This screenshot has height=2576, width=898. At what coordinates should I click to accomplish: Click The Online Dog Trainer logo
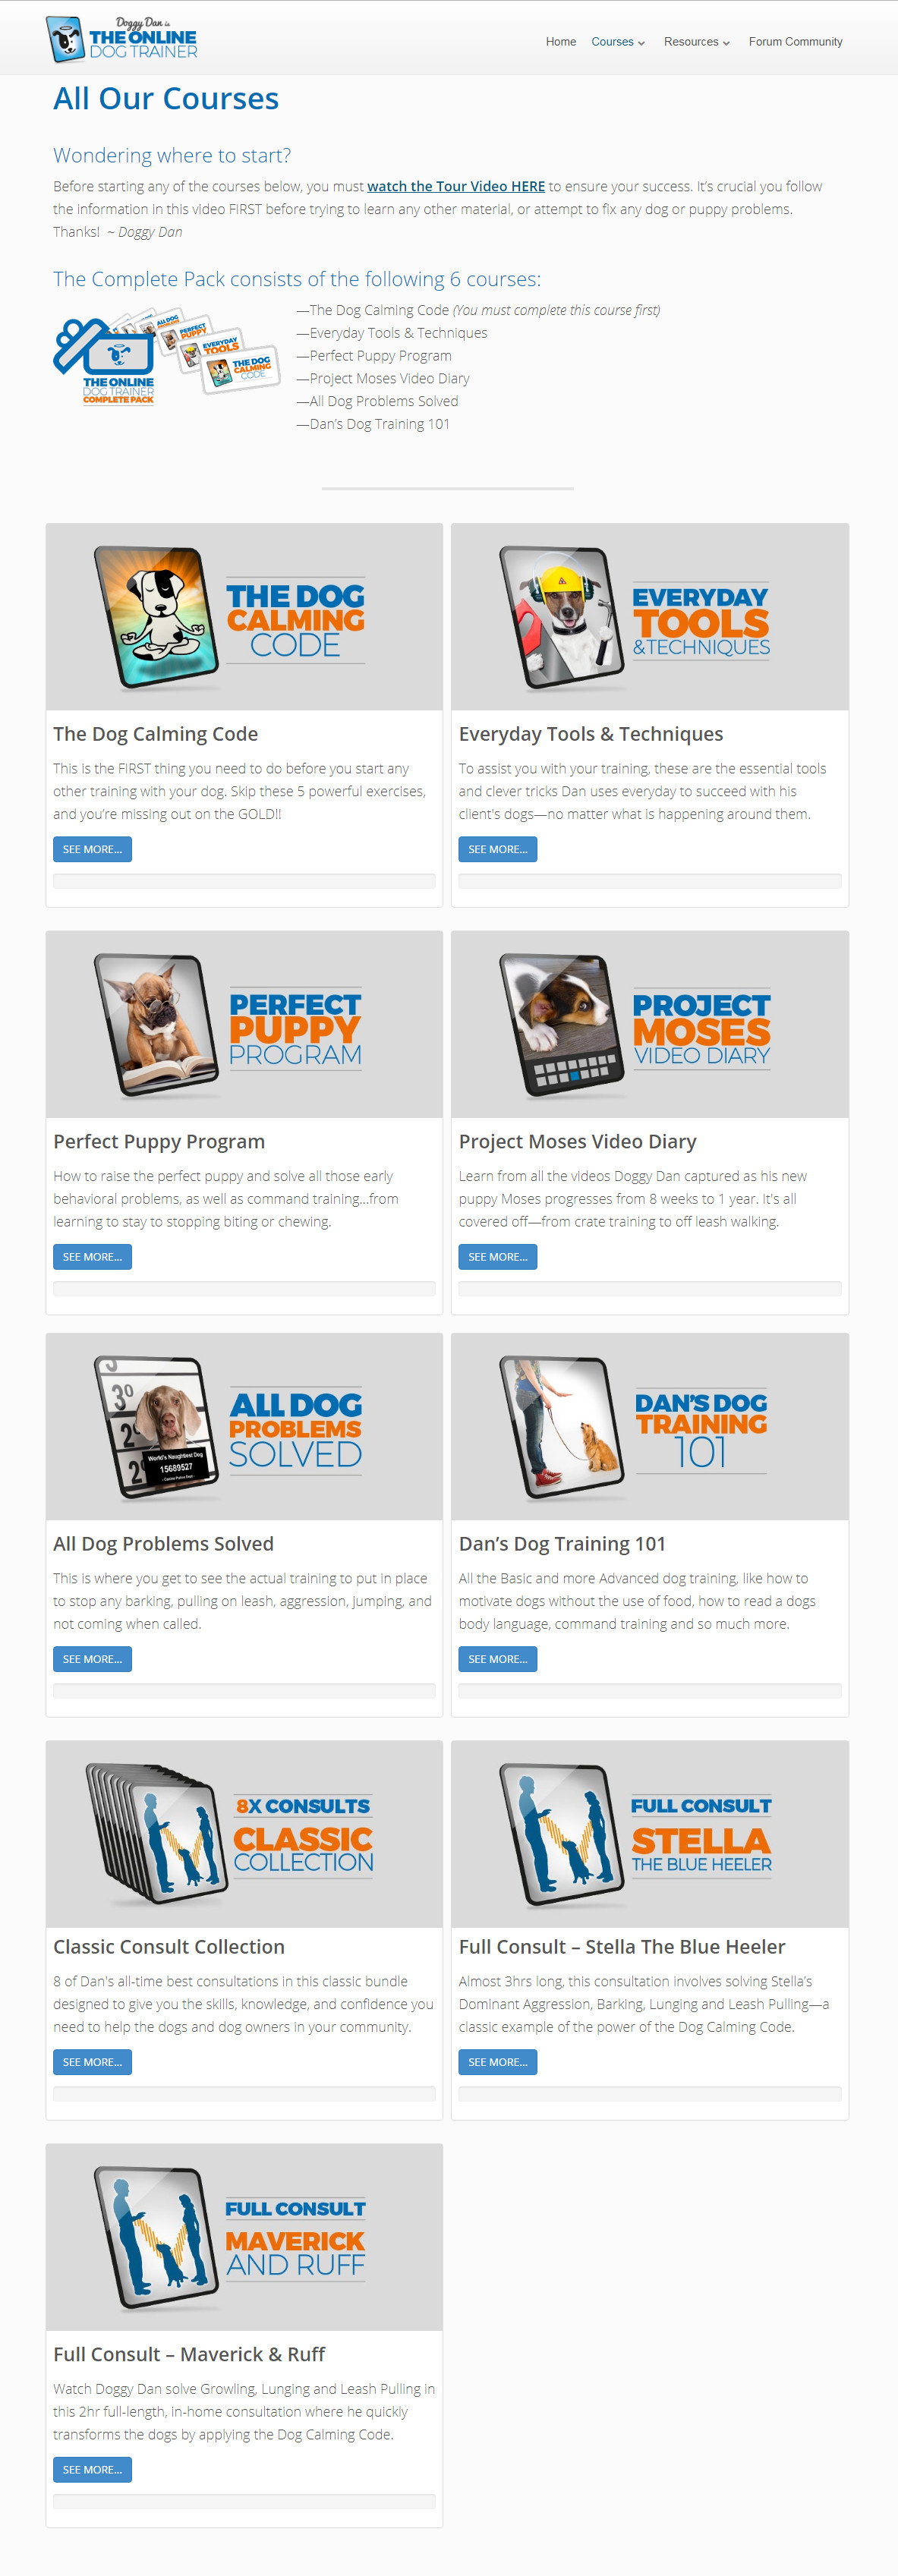(122, 39)
